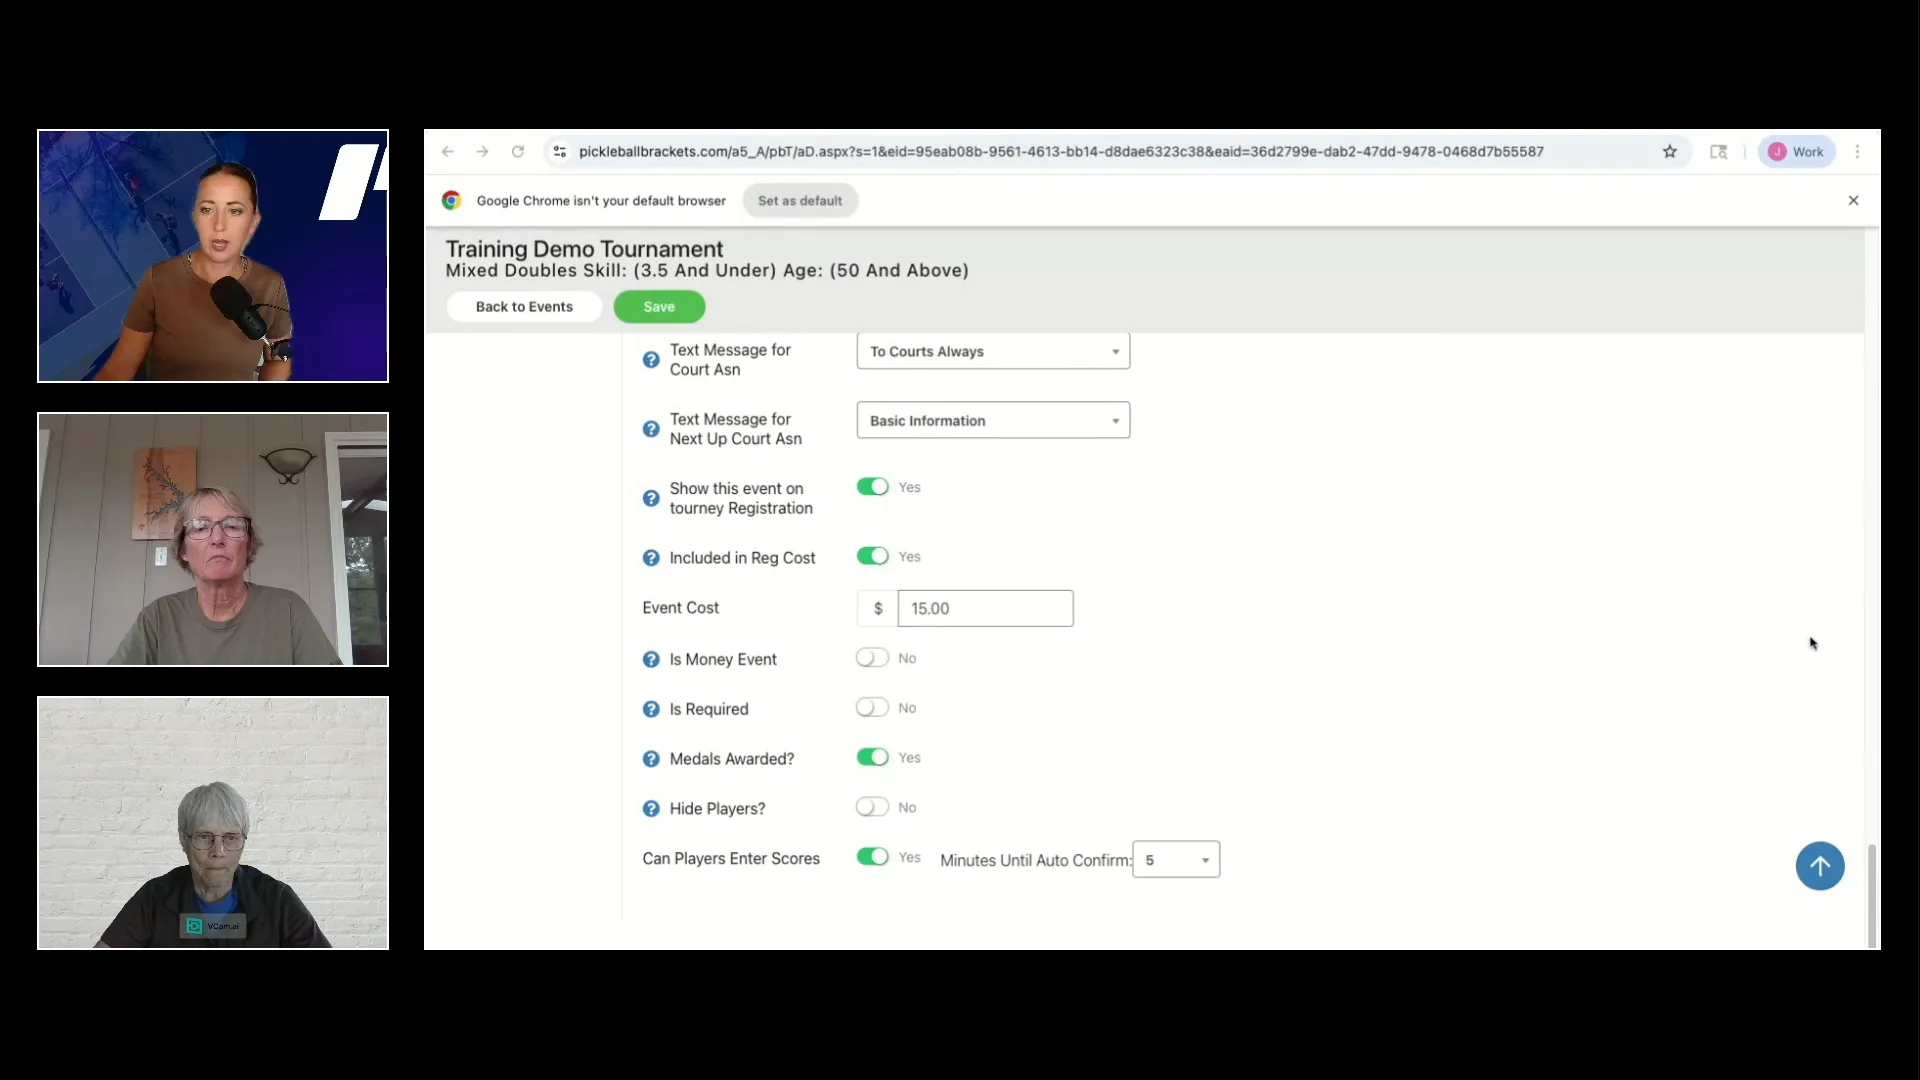Turn off Medals Awarded switch
This screenshot has height=1080, width=1920.
click(872, 757)
